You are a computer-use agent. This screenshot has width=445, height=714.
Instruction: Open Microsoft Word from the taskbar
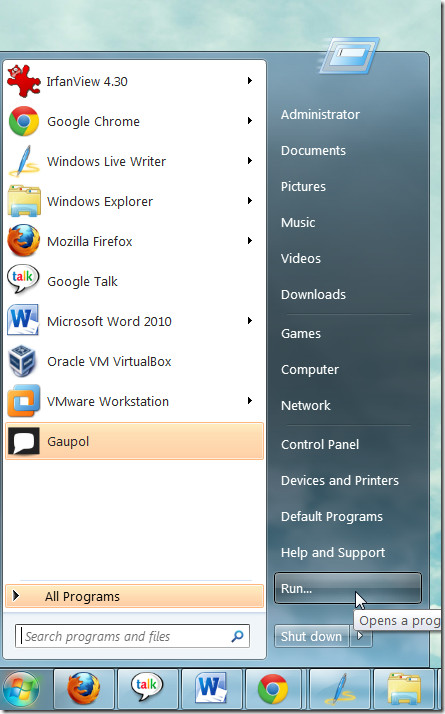tap(211, 687)
